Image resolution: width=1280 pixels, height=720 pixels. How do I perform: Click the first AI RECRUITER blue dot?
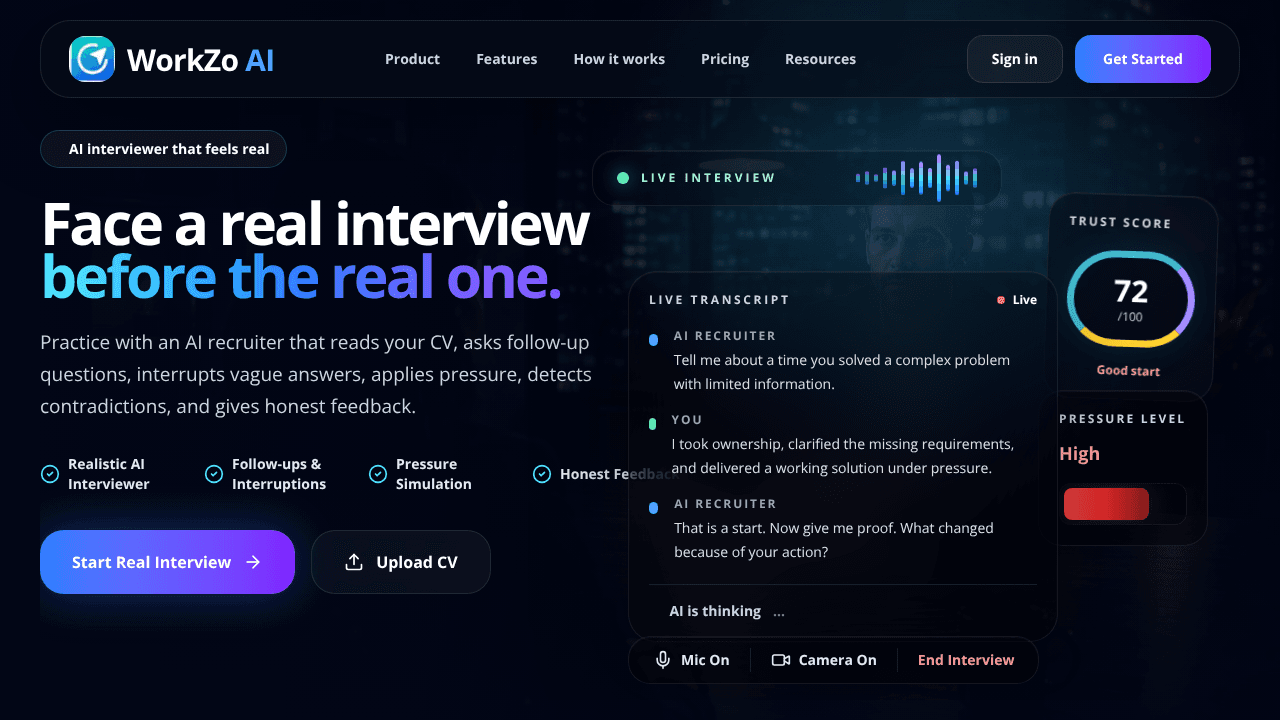click(653, 340)
